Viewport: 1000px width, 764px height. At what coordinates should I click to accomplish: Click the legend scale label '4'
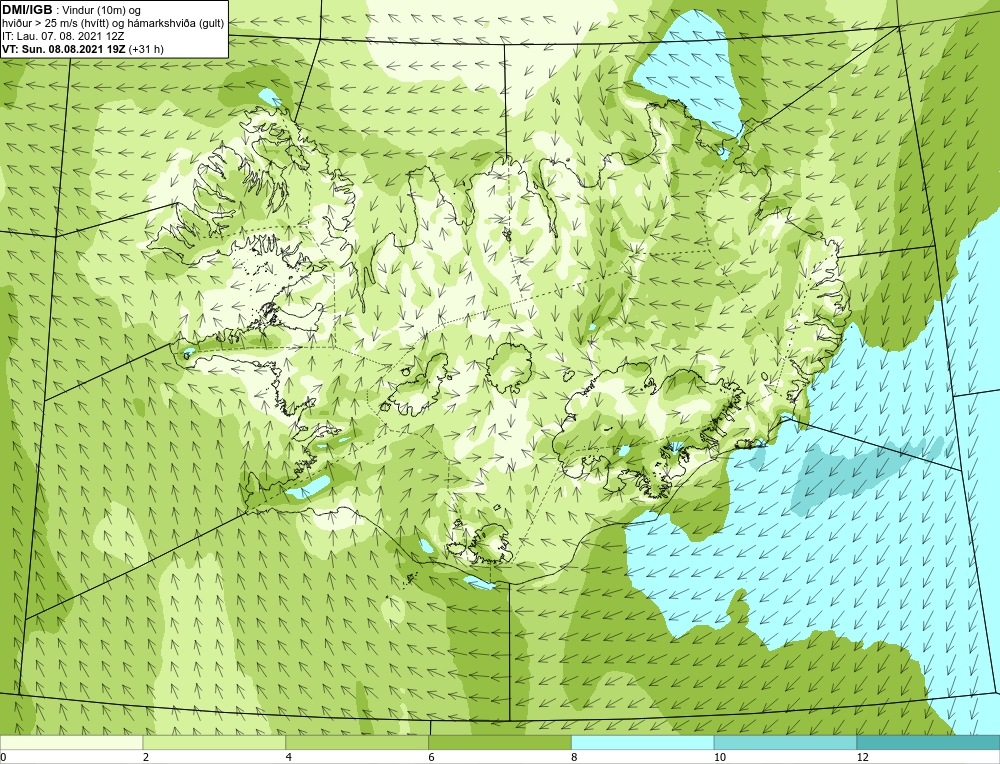(x=289, y=757)
